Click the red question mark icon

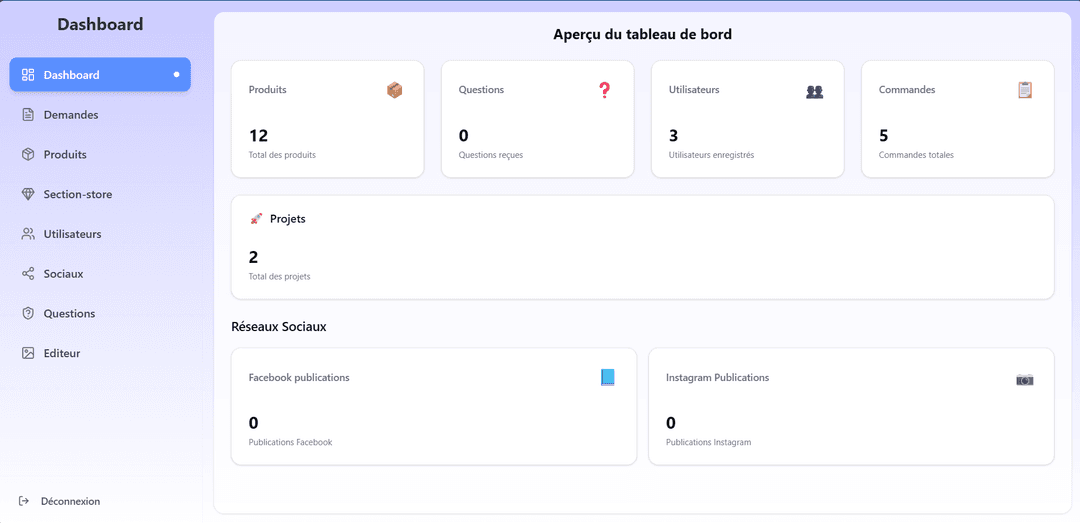tap(604, 90)
